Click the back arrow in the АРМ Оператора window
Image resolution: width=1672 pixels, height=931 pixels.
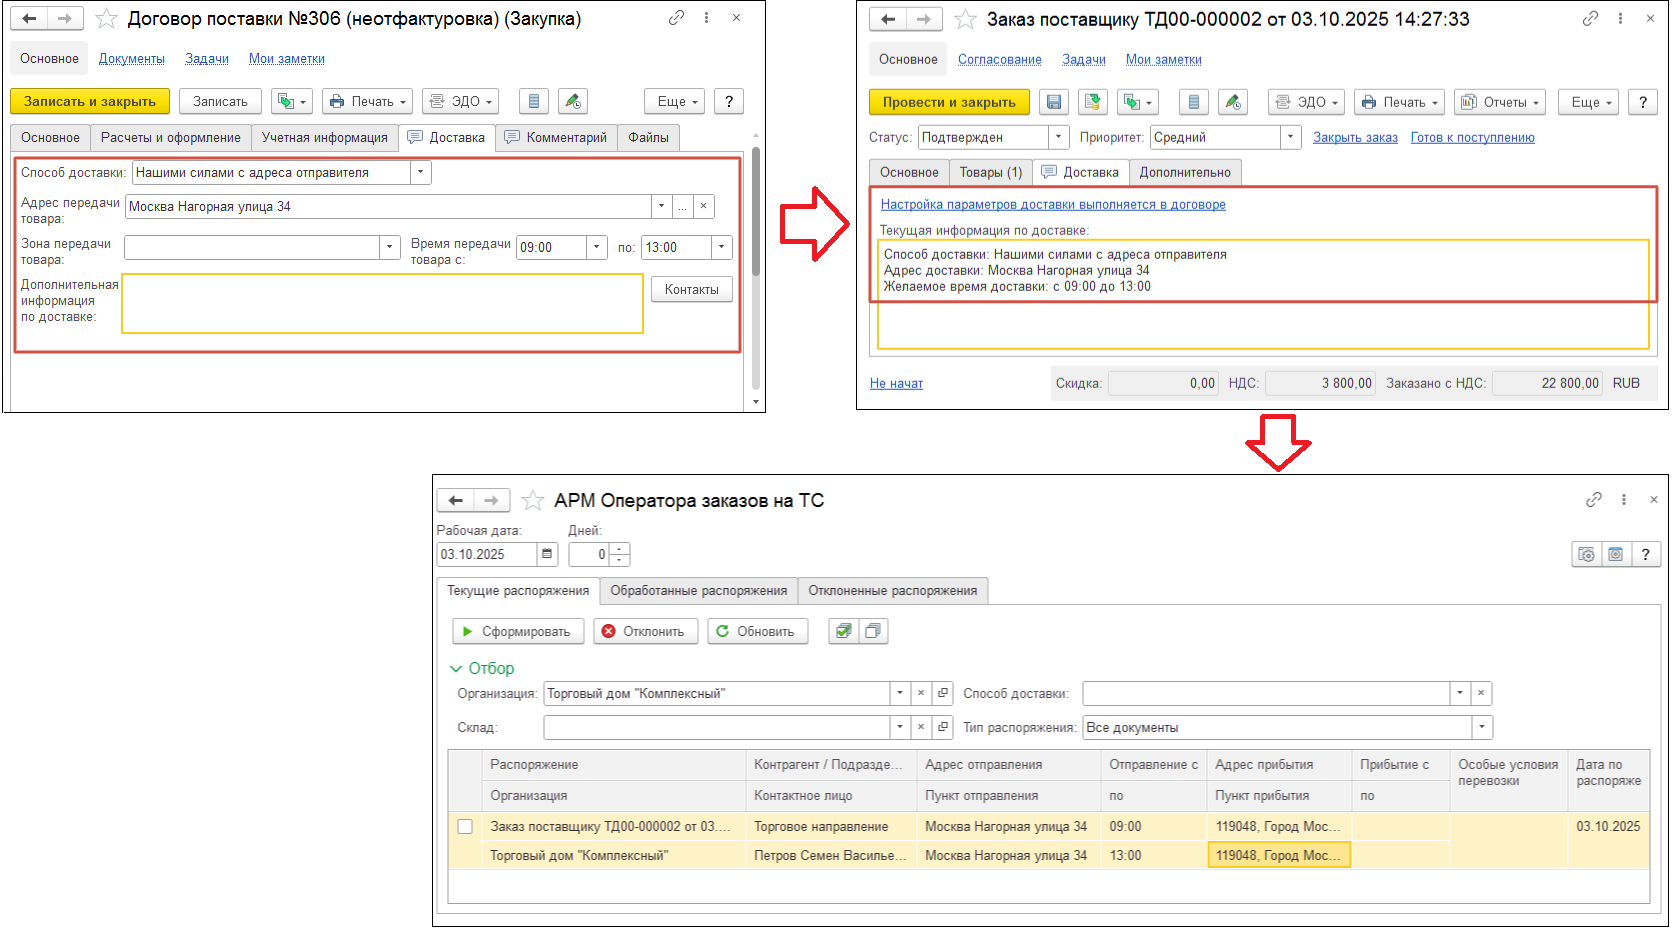(x=456, y=500)
